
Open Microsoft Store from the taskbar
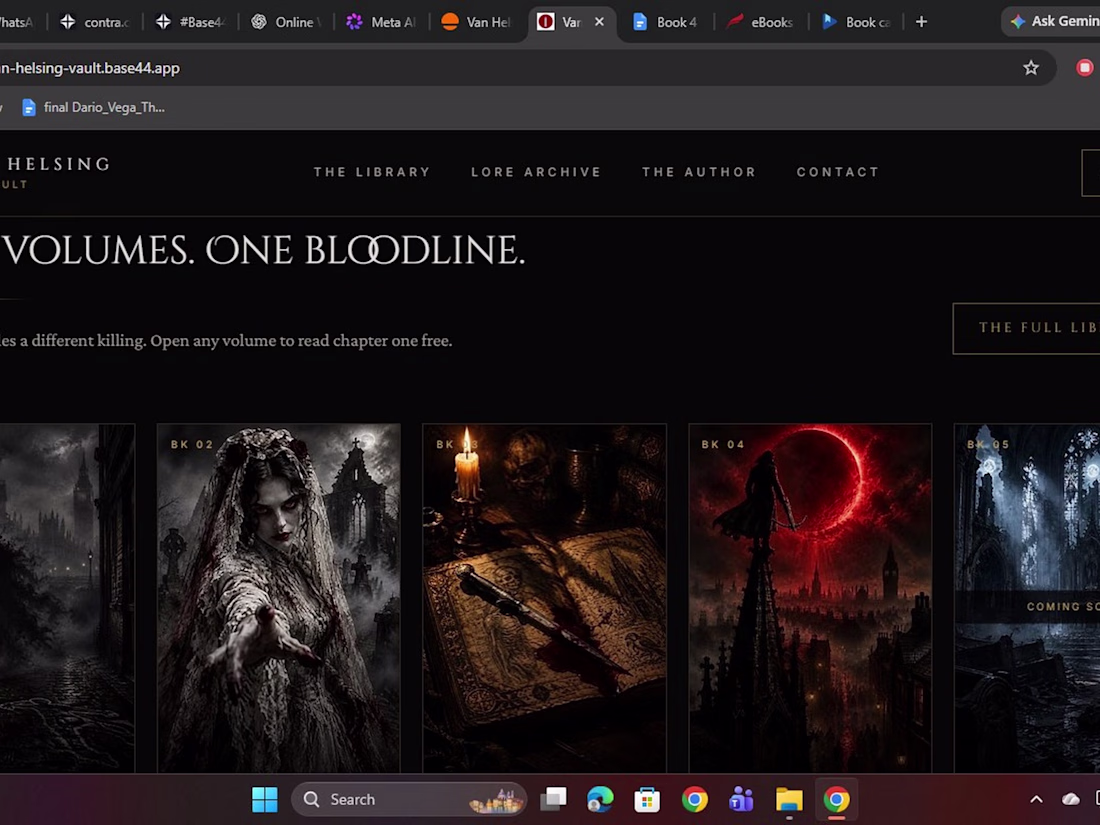pos(647,799)
